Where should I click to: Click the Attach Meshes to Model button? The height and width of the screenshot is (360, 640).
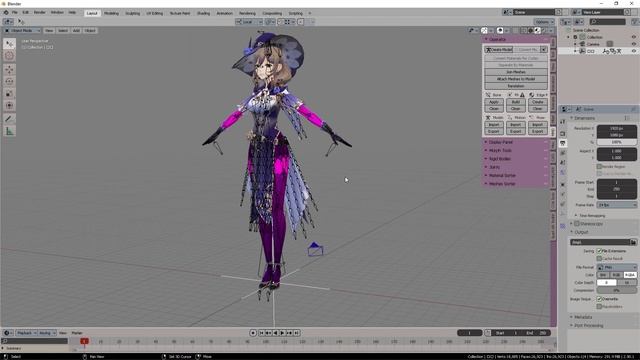(x=516, y=79)
